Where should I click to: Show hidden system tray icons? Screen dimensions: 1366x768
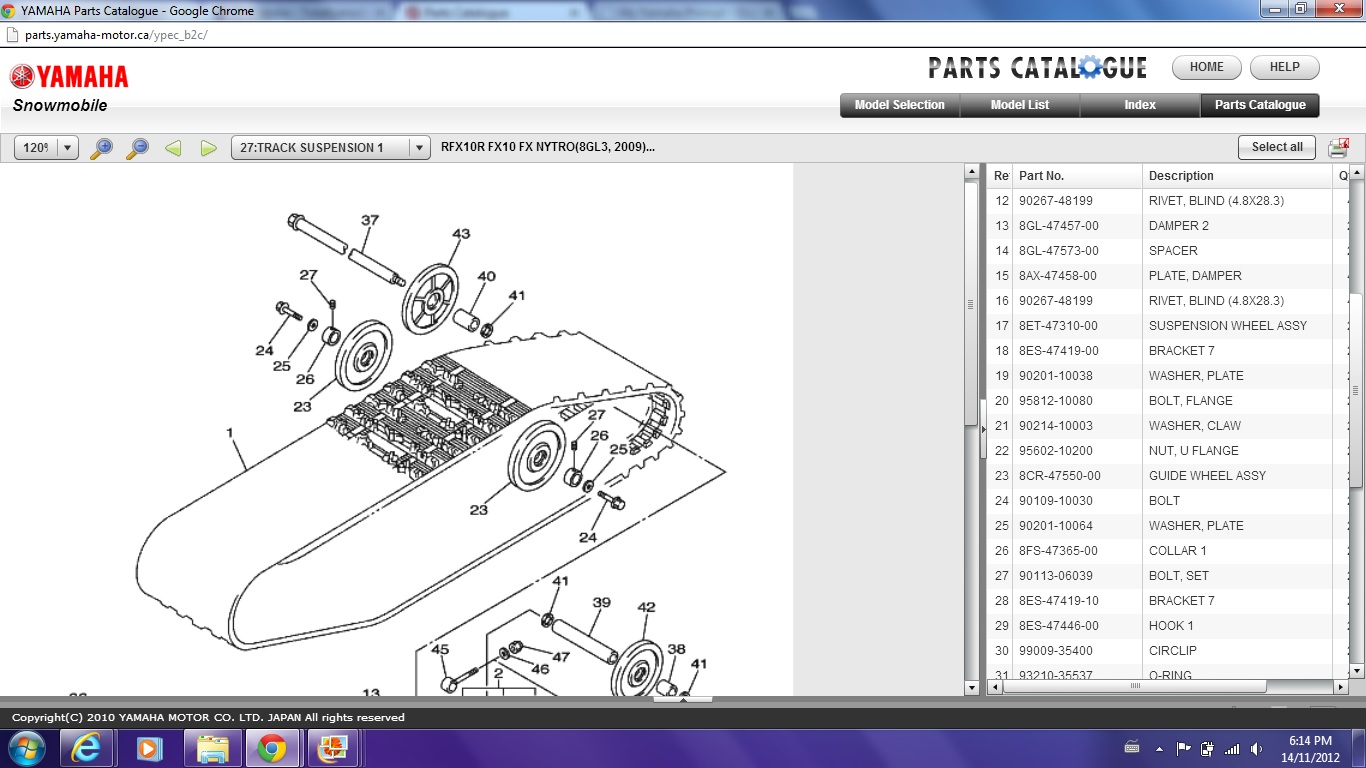pyautogui.click(x=1159, y=748)
